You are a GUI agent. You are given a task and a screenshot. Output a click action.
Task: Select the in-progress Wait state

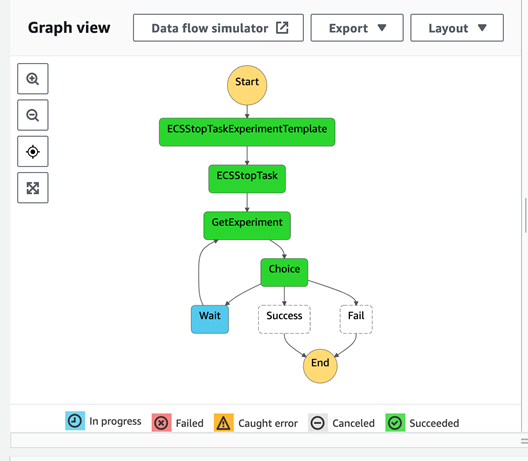coord(210,319)
